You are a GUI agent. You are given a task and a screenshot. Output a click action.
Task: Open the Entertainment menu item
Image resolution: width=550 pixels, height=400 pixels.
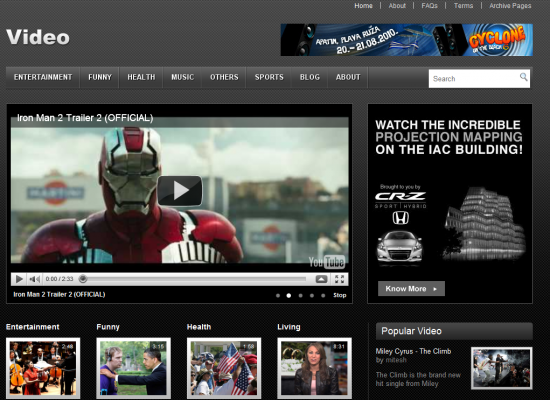43,77
